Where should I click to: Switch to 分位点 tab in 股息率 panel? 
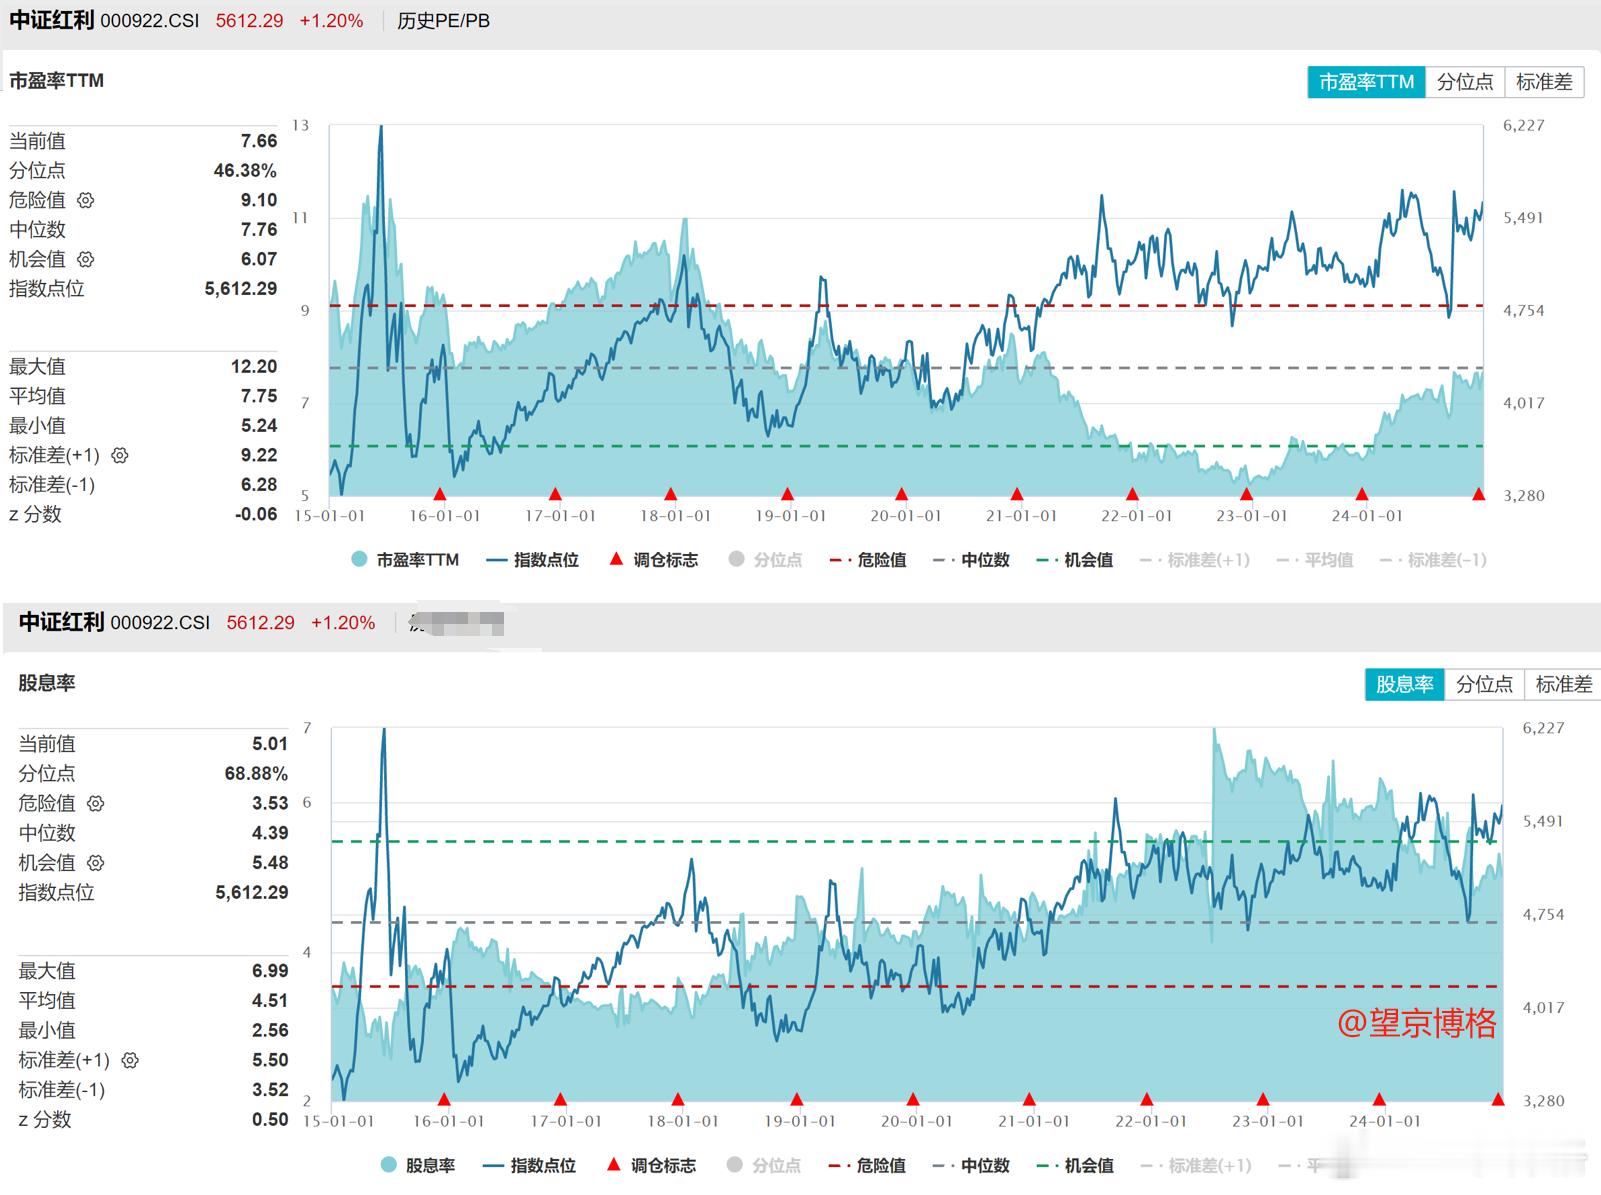1484,684
